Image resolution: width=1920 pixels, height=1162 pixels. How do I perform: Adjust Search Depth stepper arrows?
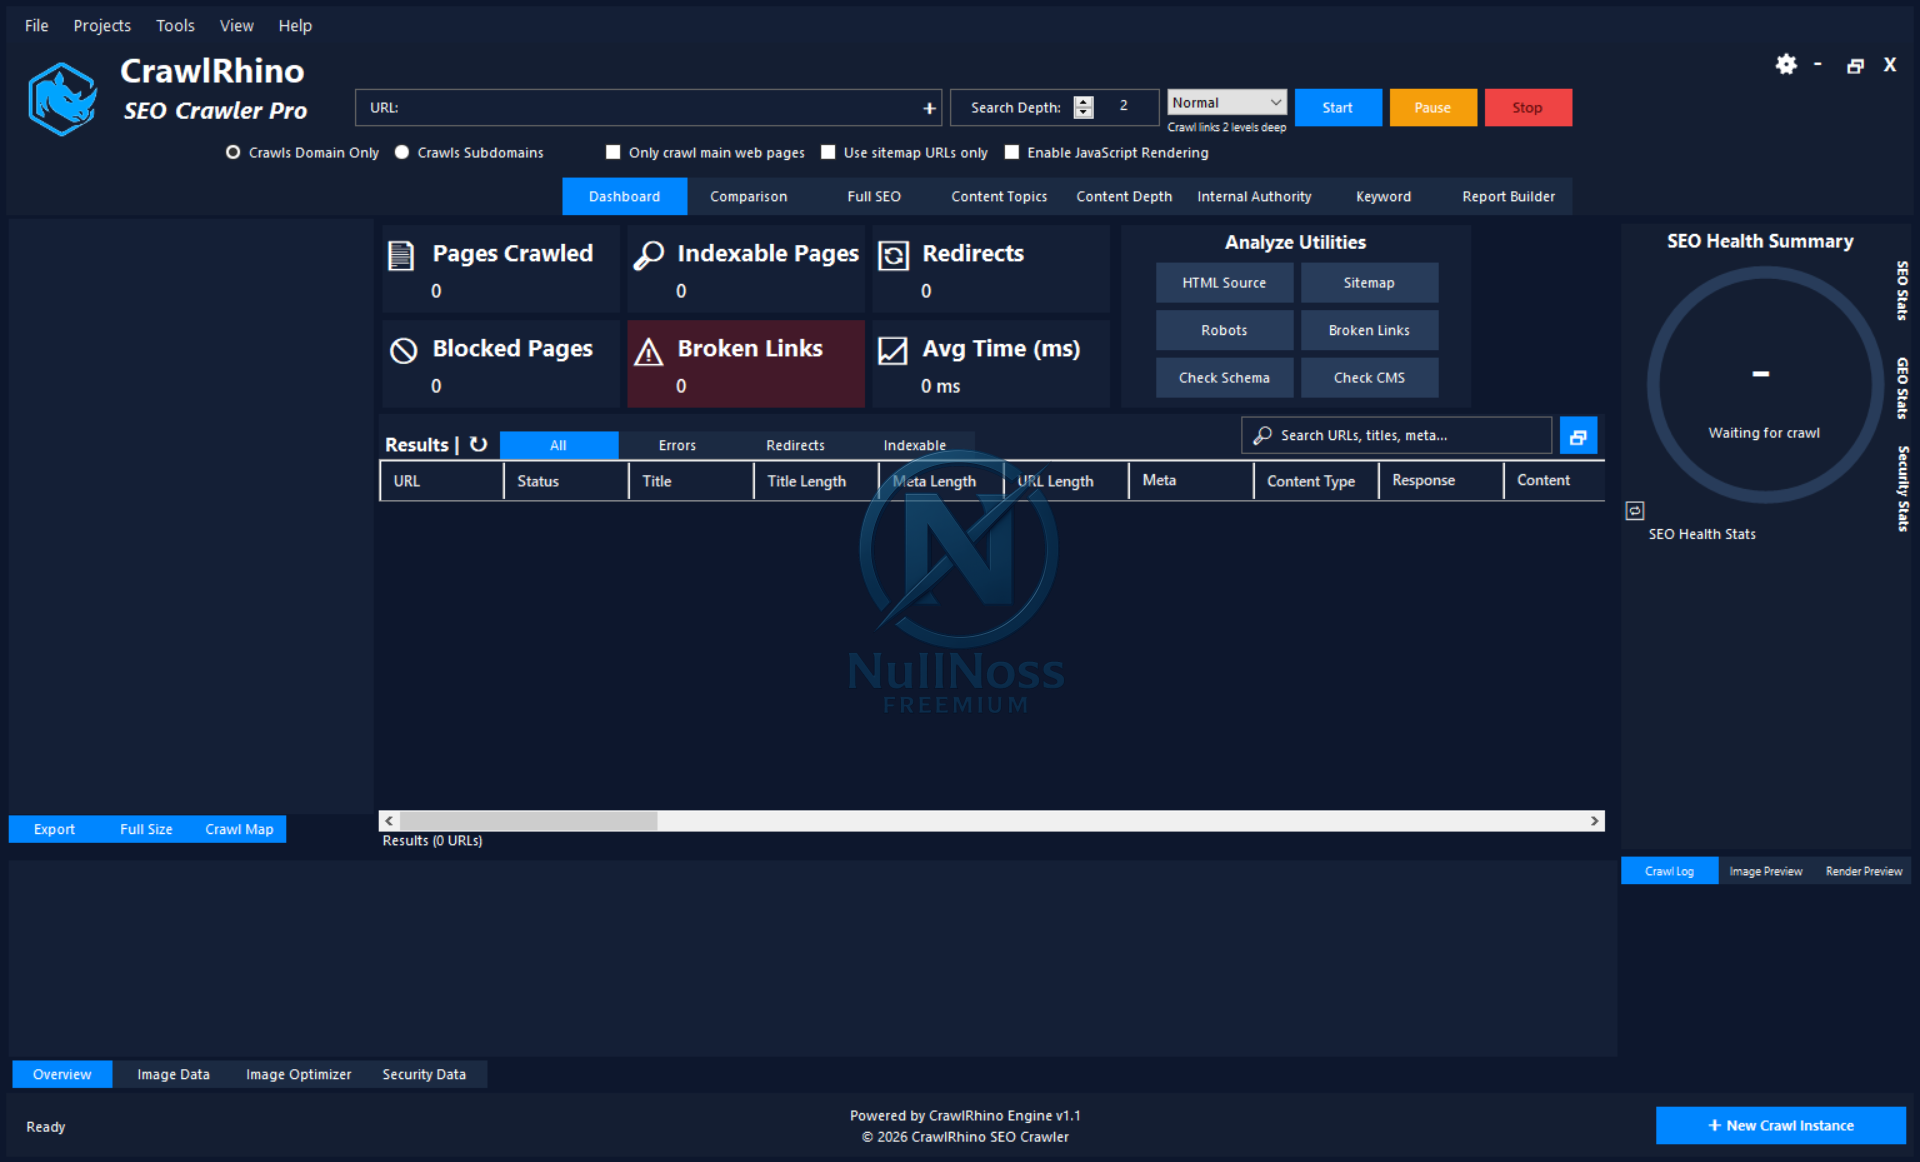pyautogui.click(x=1084, y=108)
